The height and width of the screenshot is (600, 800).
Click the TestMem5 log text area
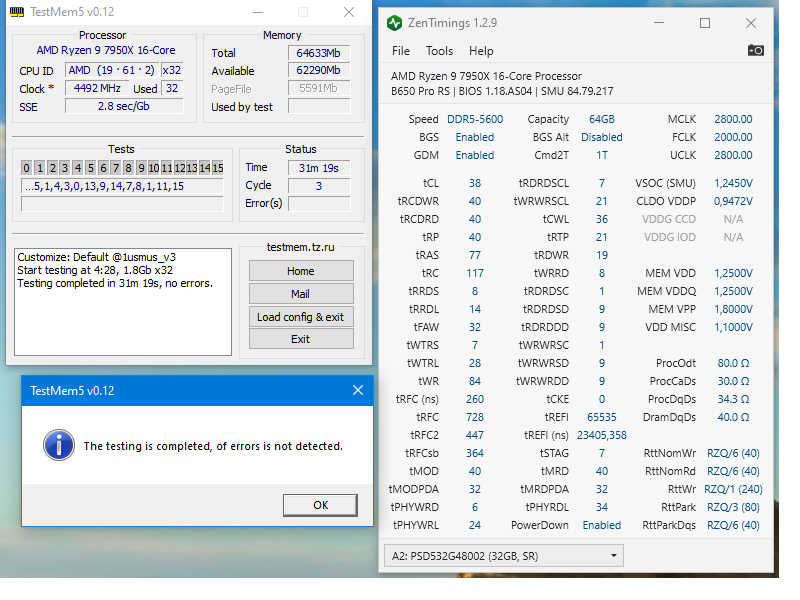(x=123, y=302)
